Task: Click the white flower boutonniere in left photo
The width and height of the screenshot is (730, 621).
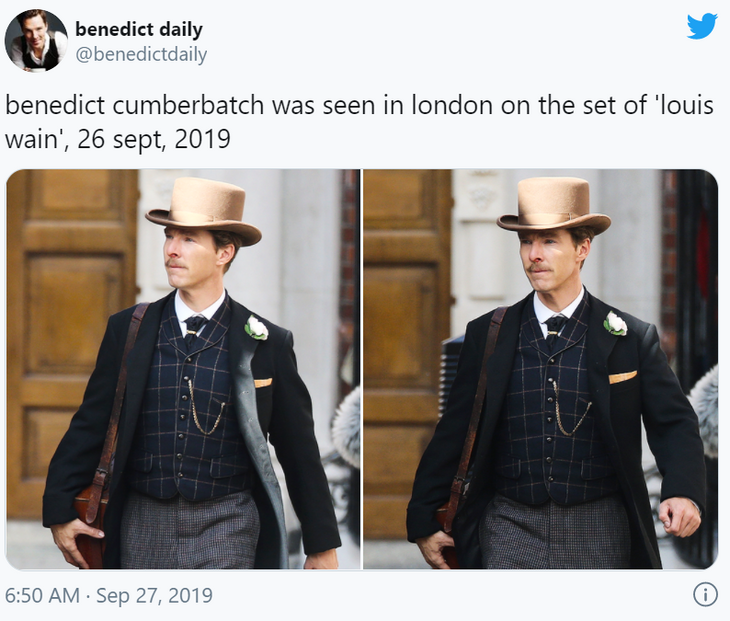Action: click(257, 328)
